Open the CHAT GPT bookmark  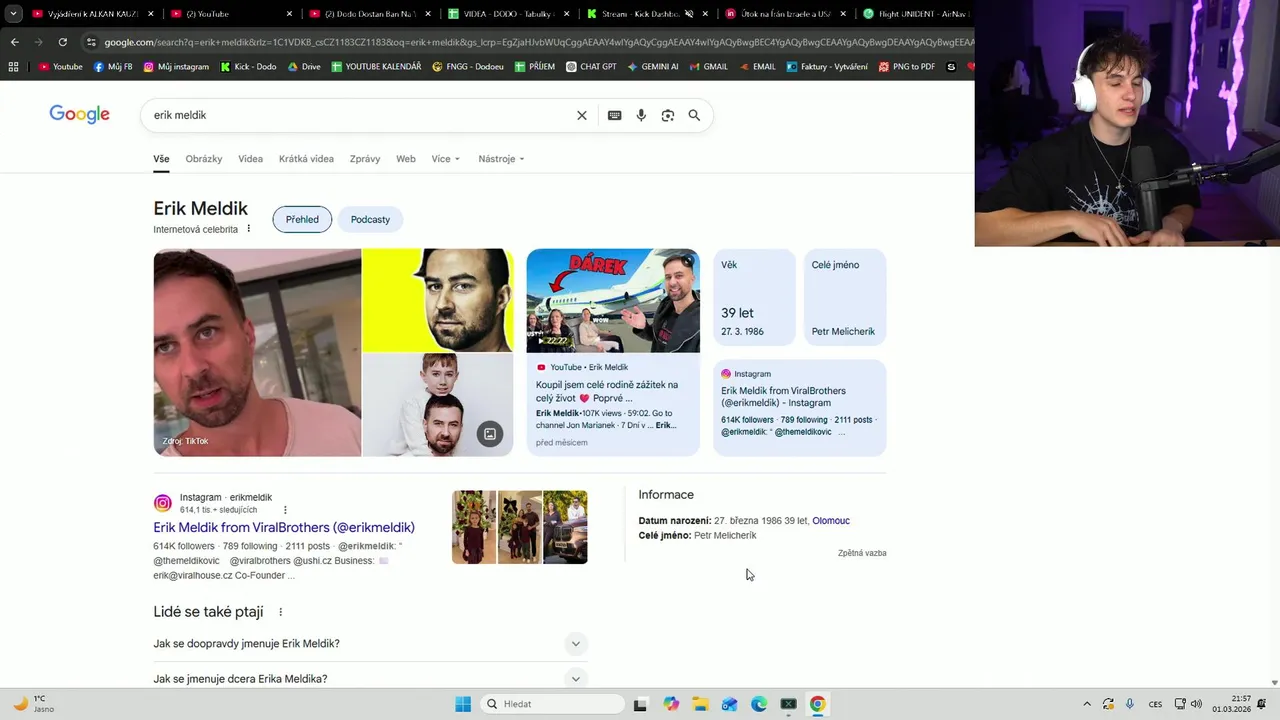pyautogui.click(x=591, y=67)
